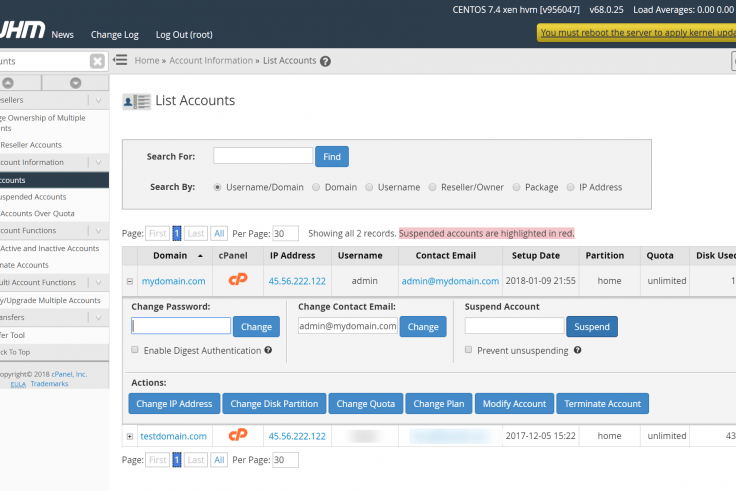Viewport: 736px width, 491px height.
Task: Select Package search option
Action: 516,187
